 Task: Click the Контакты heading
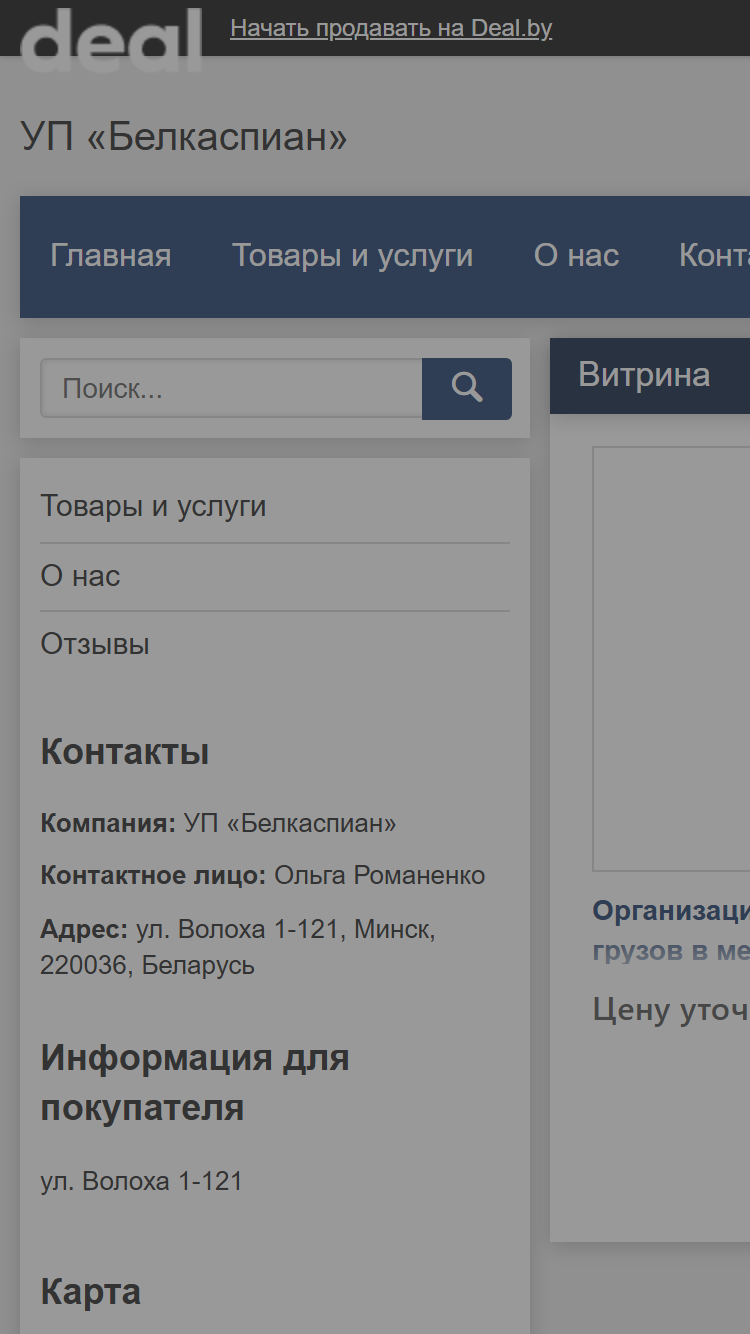[125, 752]
